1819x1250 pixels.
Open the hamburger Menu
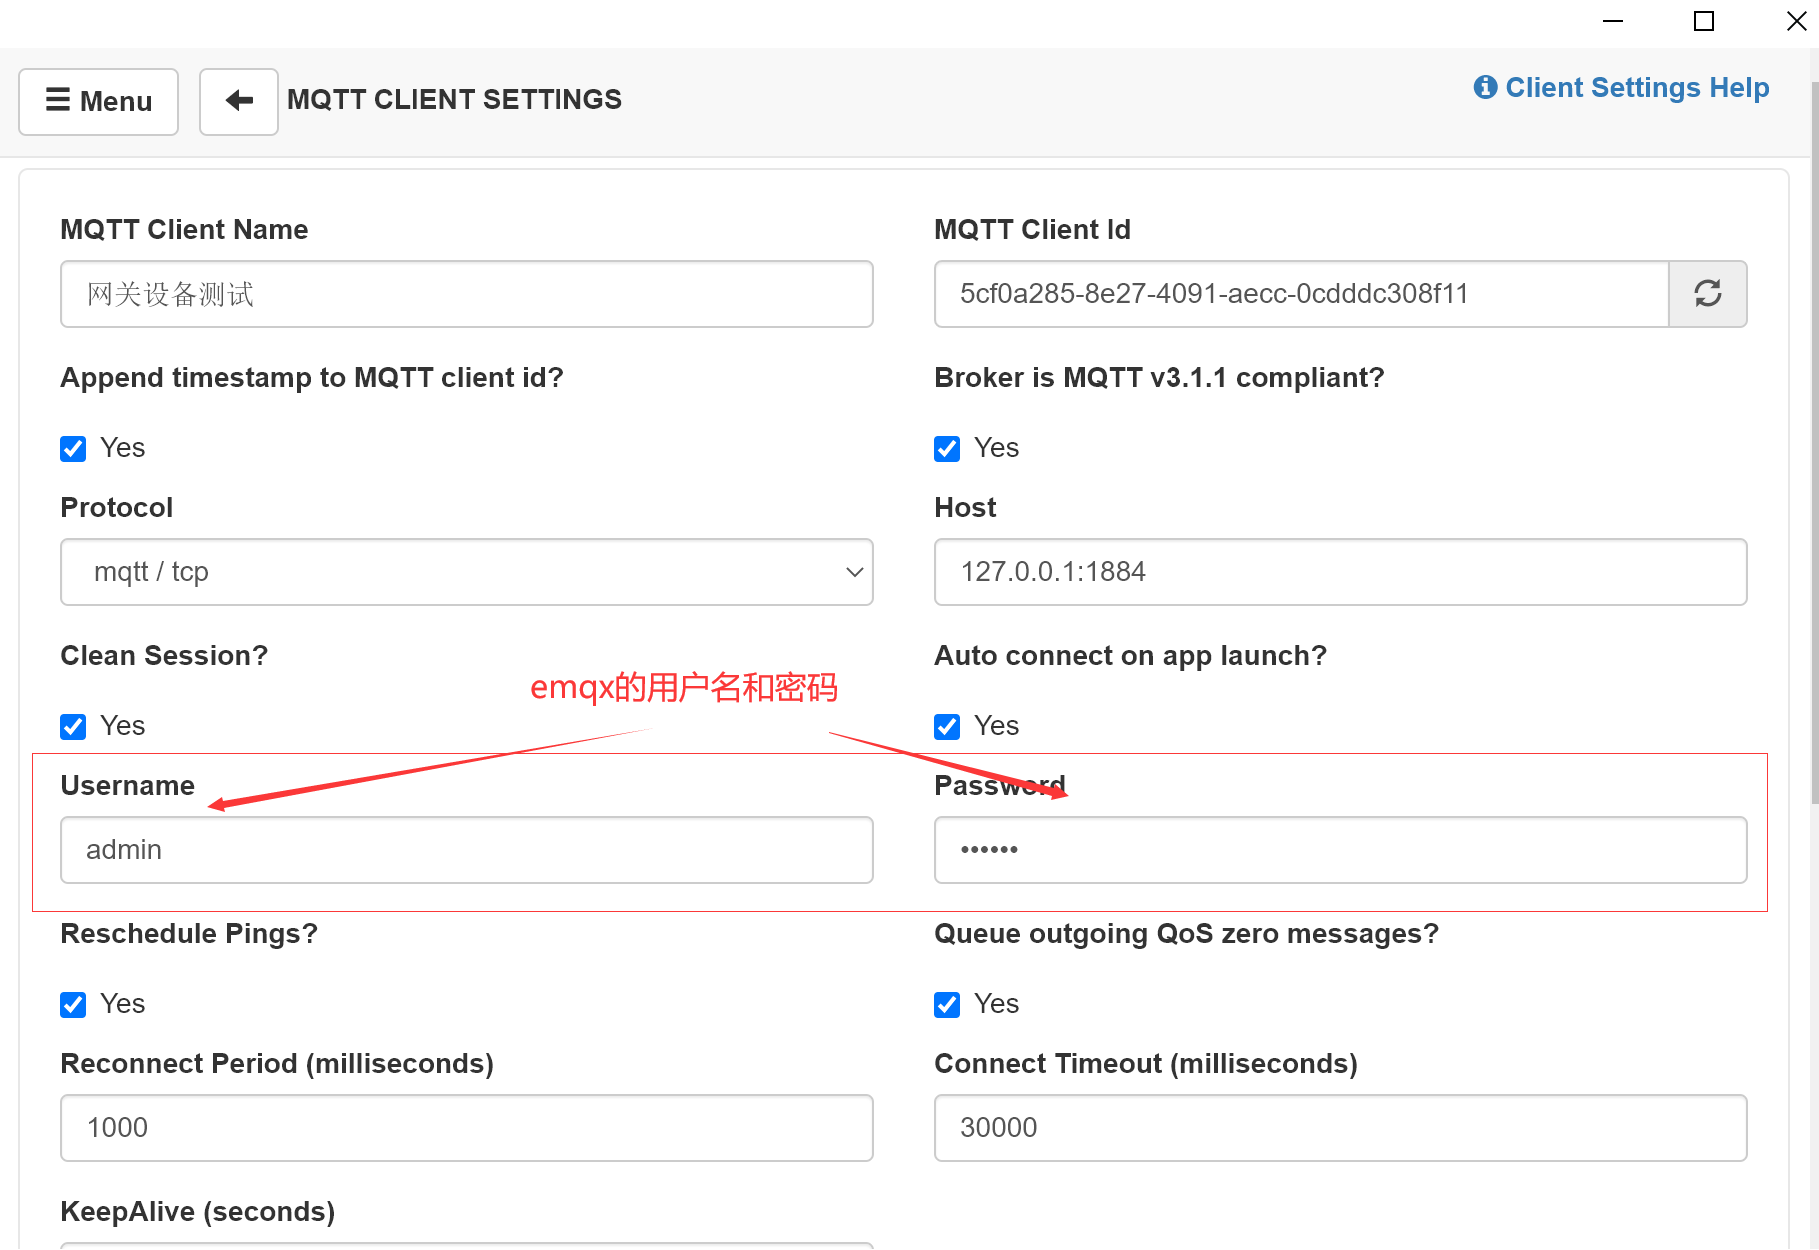97,101
